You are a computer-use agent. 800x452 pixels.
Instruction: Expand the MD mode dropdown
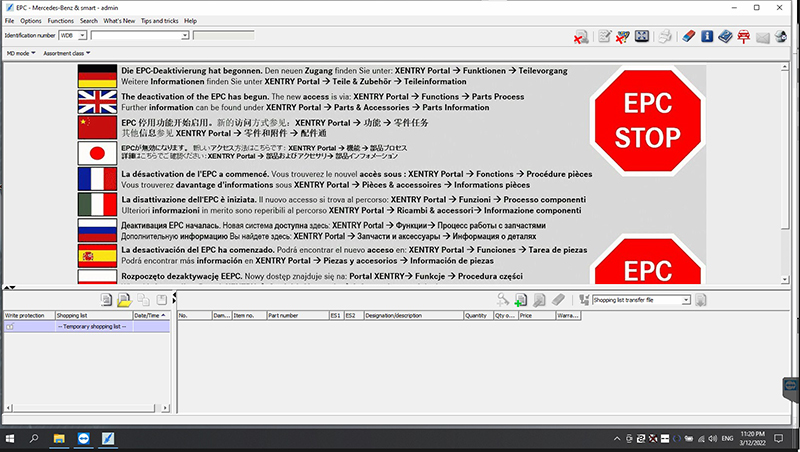click(21, 53)
